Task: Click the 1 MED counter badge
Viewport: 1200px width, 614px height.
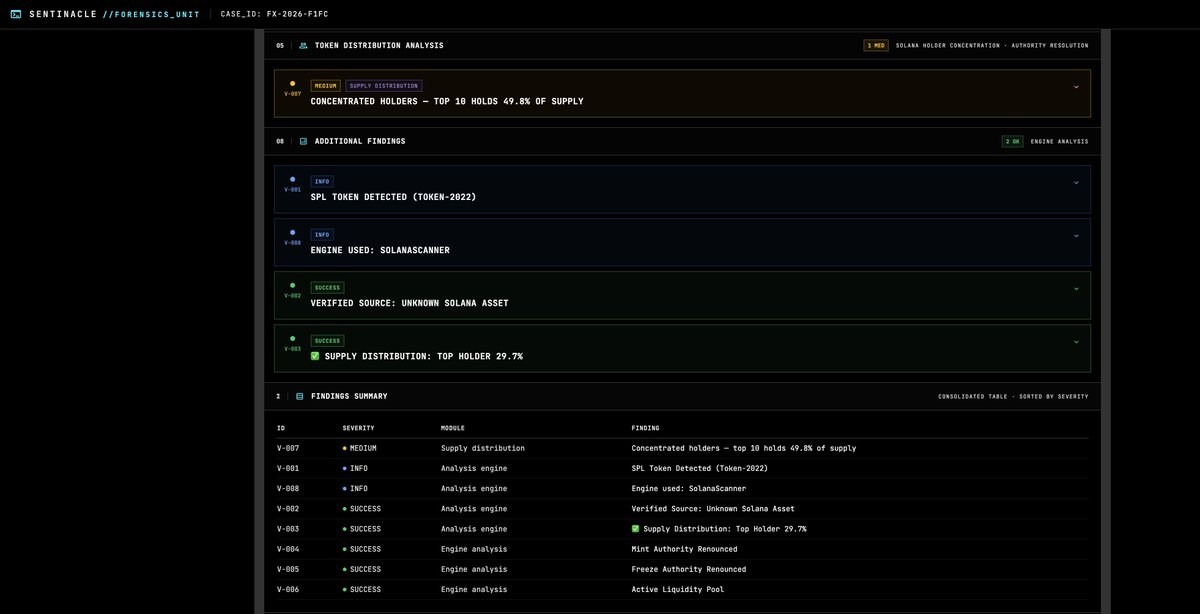Action: pos(875,45)
